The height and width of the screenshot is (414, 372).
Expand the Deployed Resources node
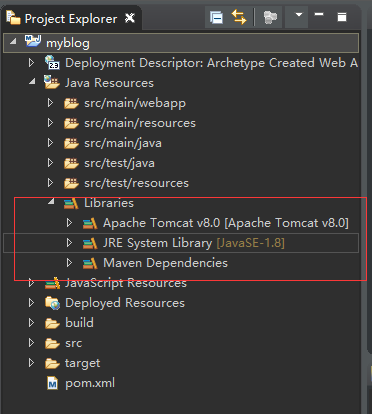[31, 303]
